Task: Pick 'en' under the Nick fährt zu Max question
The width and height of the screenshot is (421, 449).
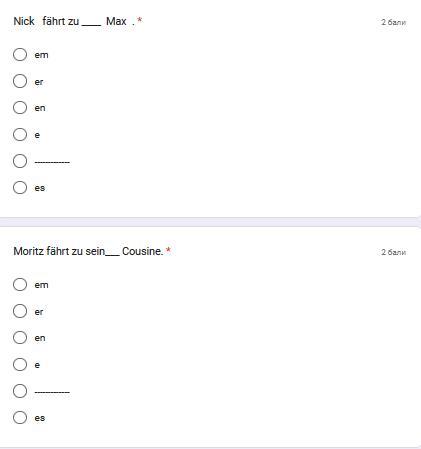Action: (x=20, y=108)
